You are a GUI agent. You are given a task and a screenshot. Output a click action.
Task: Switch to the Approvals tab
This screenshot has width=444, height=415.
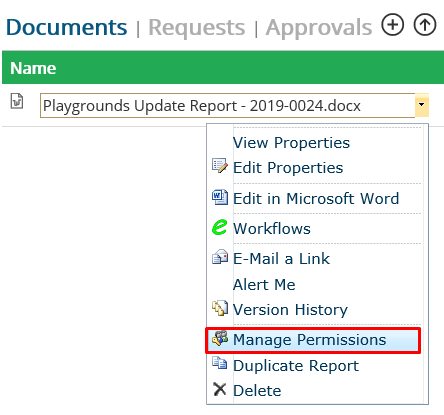pos(319,27)
